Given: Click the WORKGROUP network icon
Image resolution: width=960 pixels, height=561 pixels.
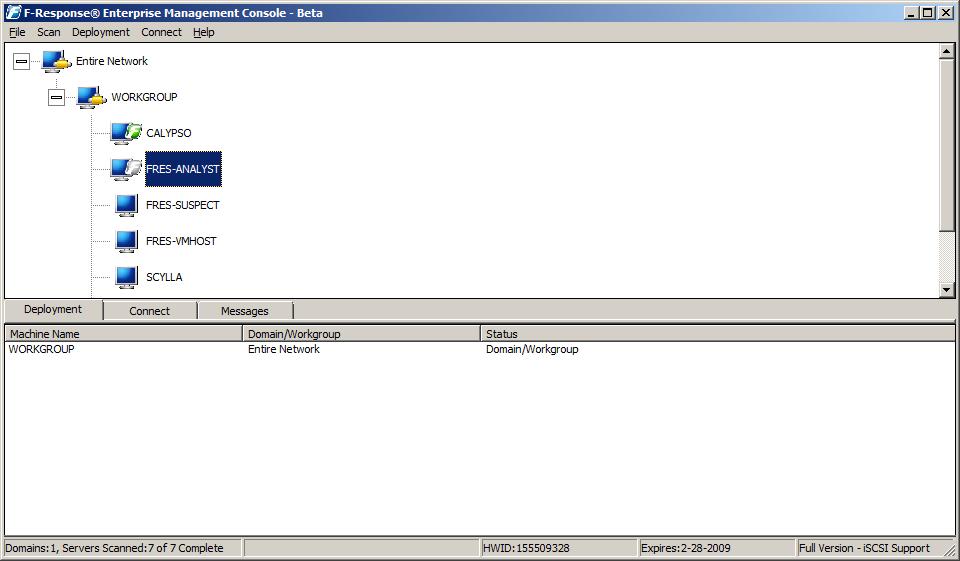Looking at the screenshot, I should point(91,97).
